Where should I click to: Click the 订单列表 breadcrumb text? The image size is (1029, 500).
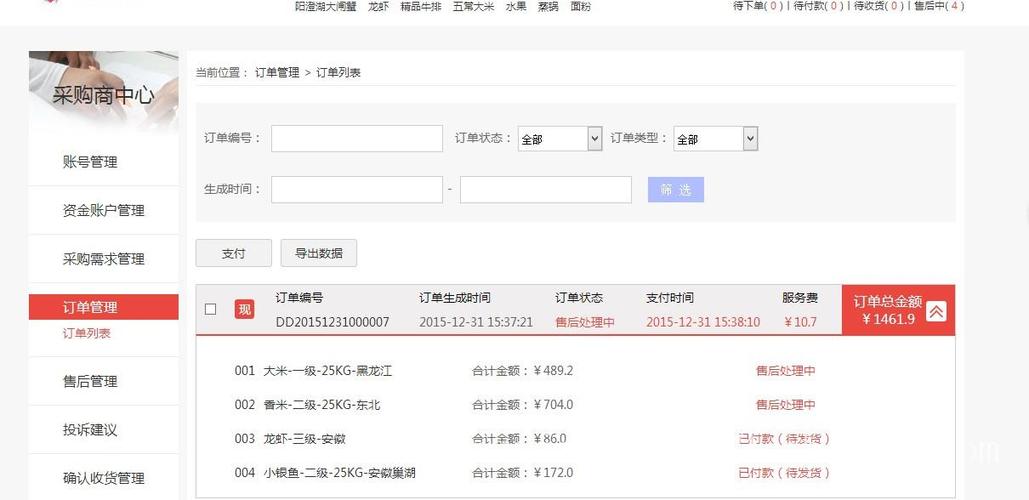click(x=339, y=73)
